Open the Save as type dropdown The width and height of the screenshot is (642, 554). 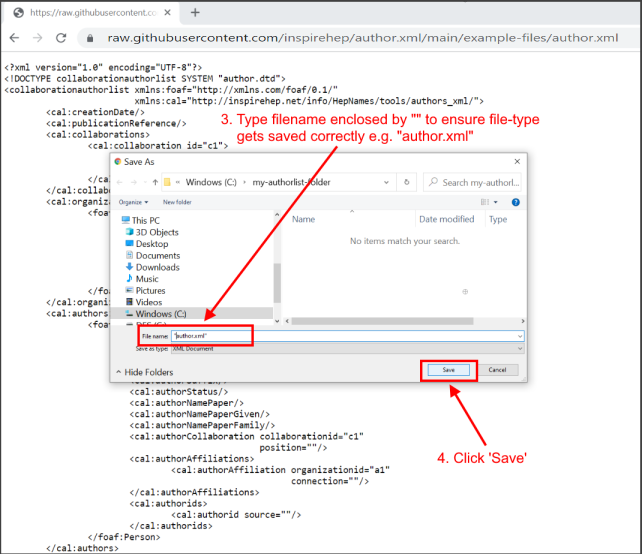pos(347,349)
